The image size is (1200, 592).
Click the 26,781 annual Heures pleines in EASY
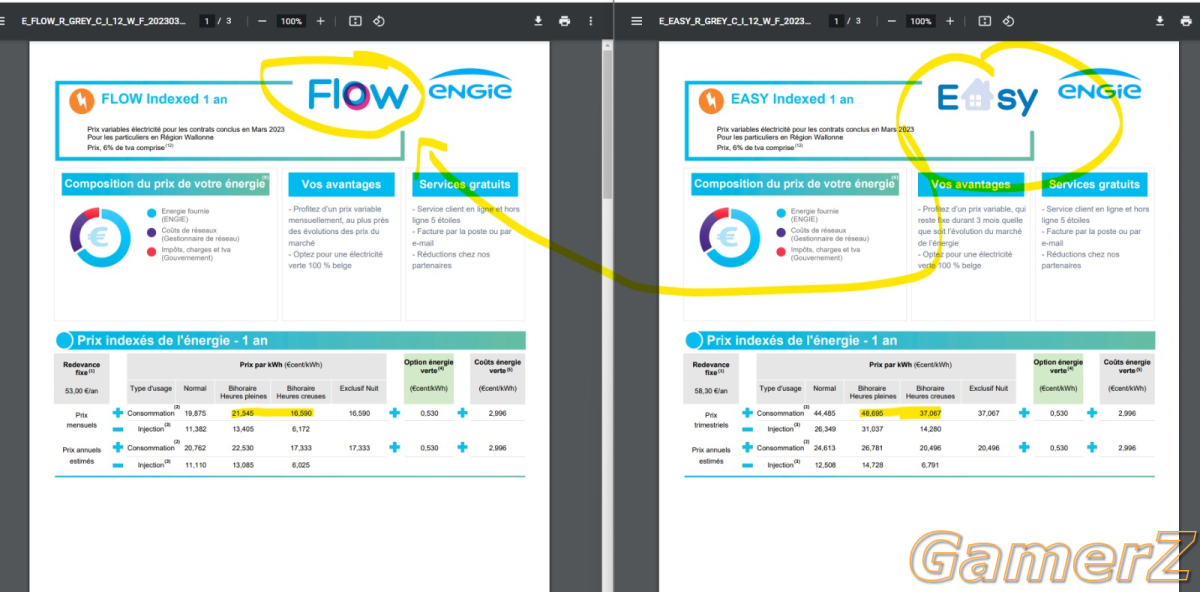pyautogui.click(x=873, y=448)
